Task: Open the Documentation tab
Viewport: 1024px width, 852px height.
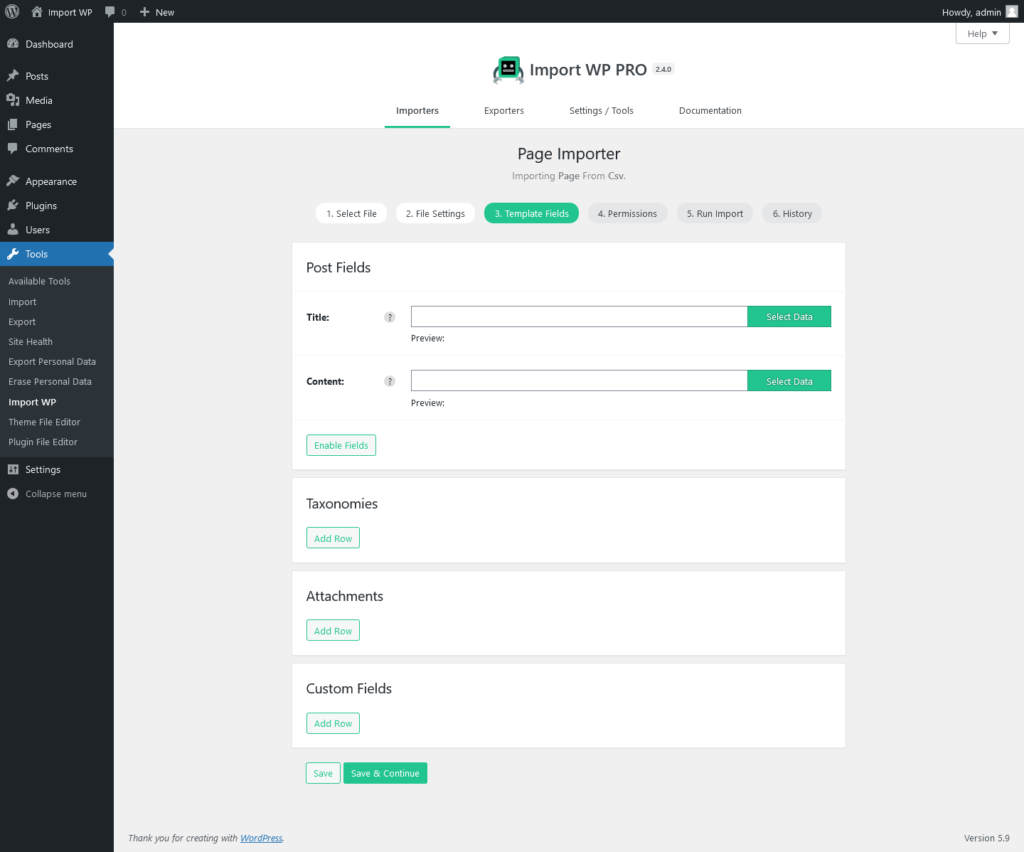Action: pyautogui.click(x=711, y=110)
